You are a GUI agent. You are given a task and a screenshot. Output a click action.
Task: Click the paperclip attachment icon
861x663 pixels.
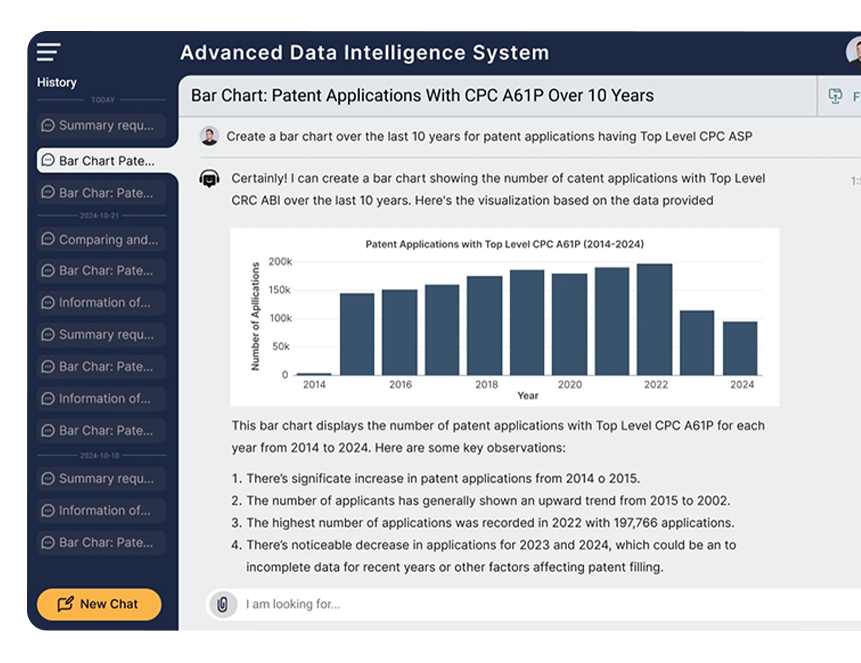(222, 604)
